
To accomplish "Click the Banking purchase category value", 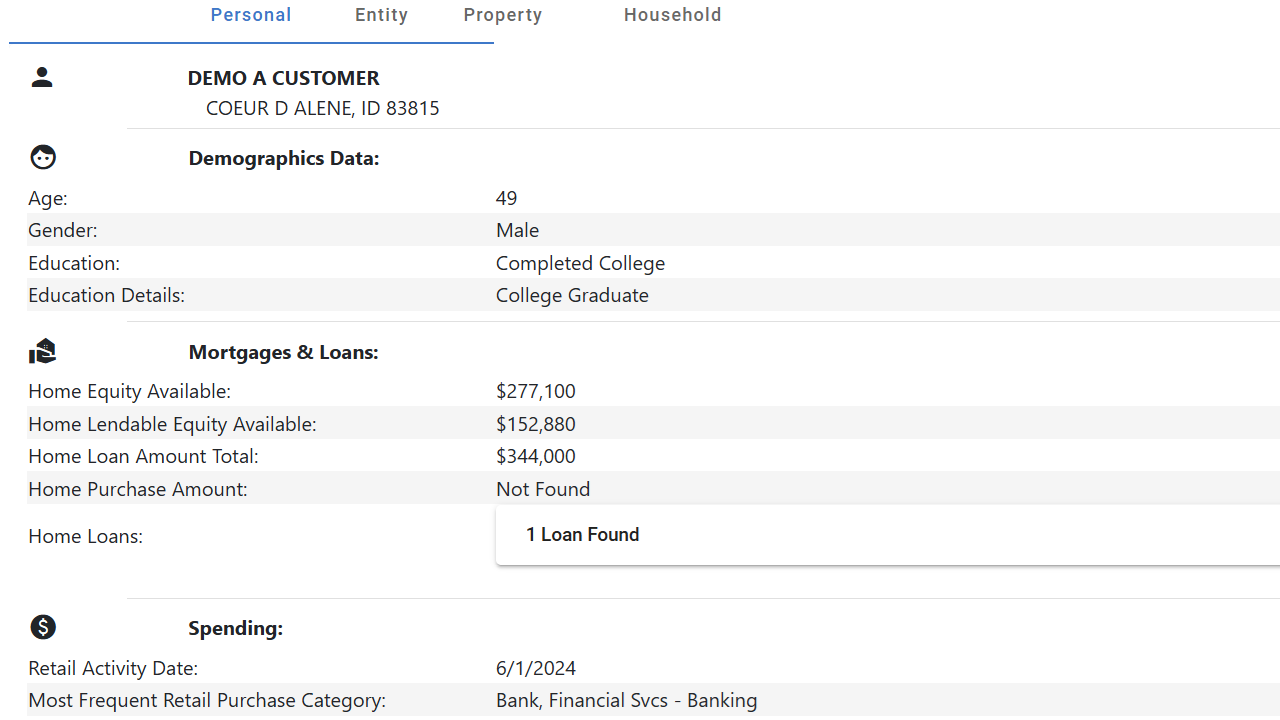I will pyautogui.click(x=626, y=699).
